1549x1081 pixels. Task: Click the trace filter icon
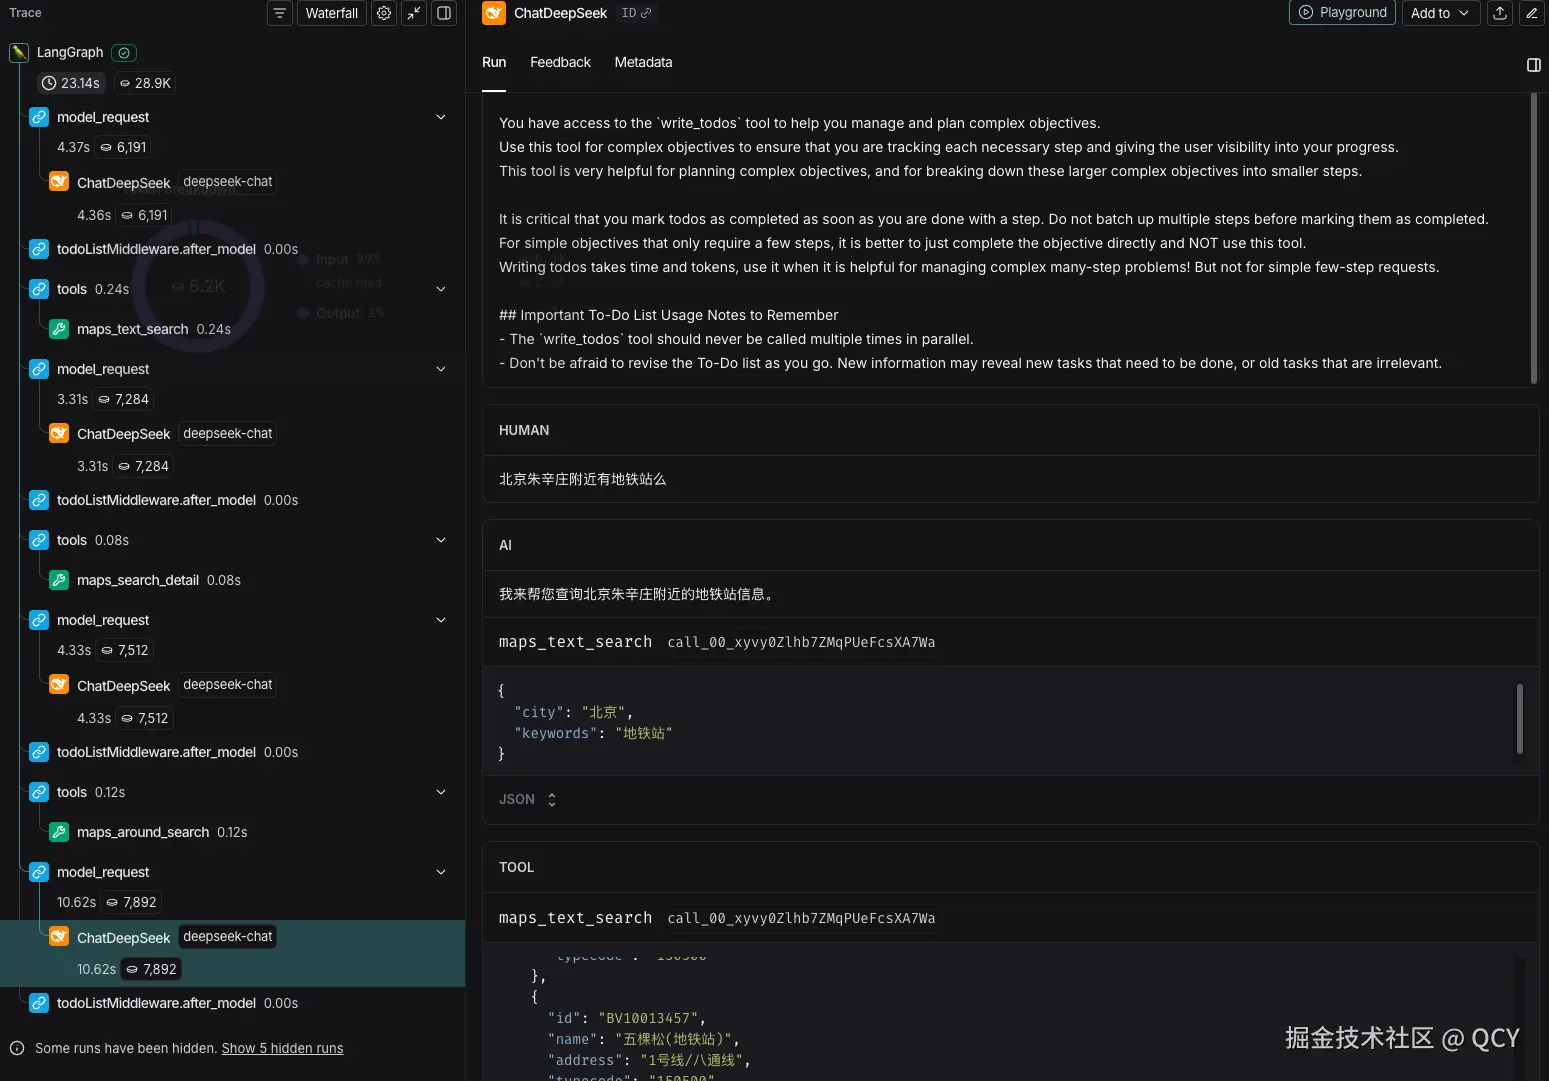pyautogui.click(x=280, y=13)
